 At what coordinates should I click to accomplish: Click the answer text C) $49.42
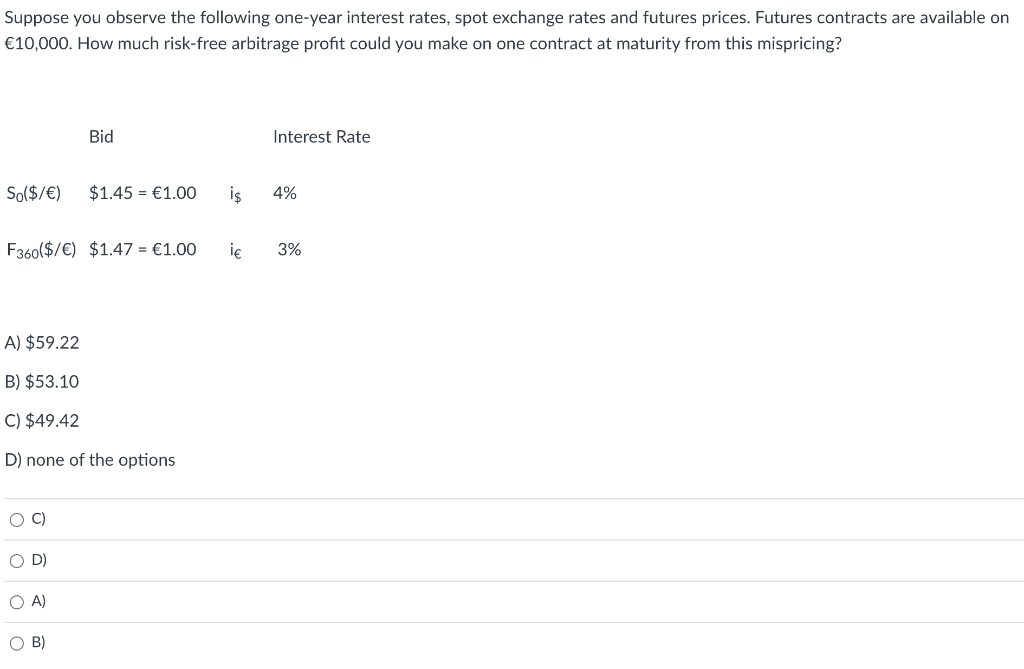[42, 421]
